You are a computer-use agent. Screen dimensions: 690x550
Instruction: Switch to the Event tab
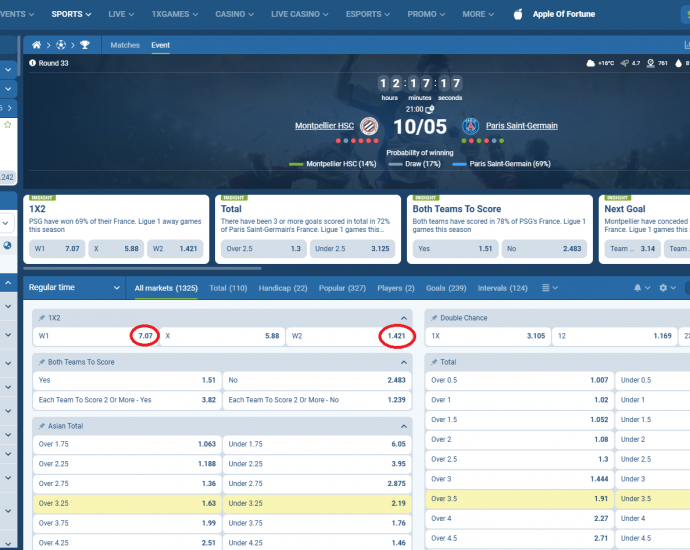161,45
